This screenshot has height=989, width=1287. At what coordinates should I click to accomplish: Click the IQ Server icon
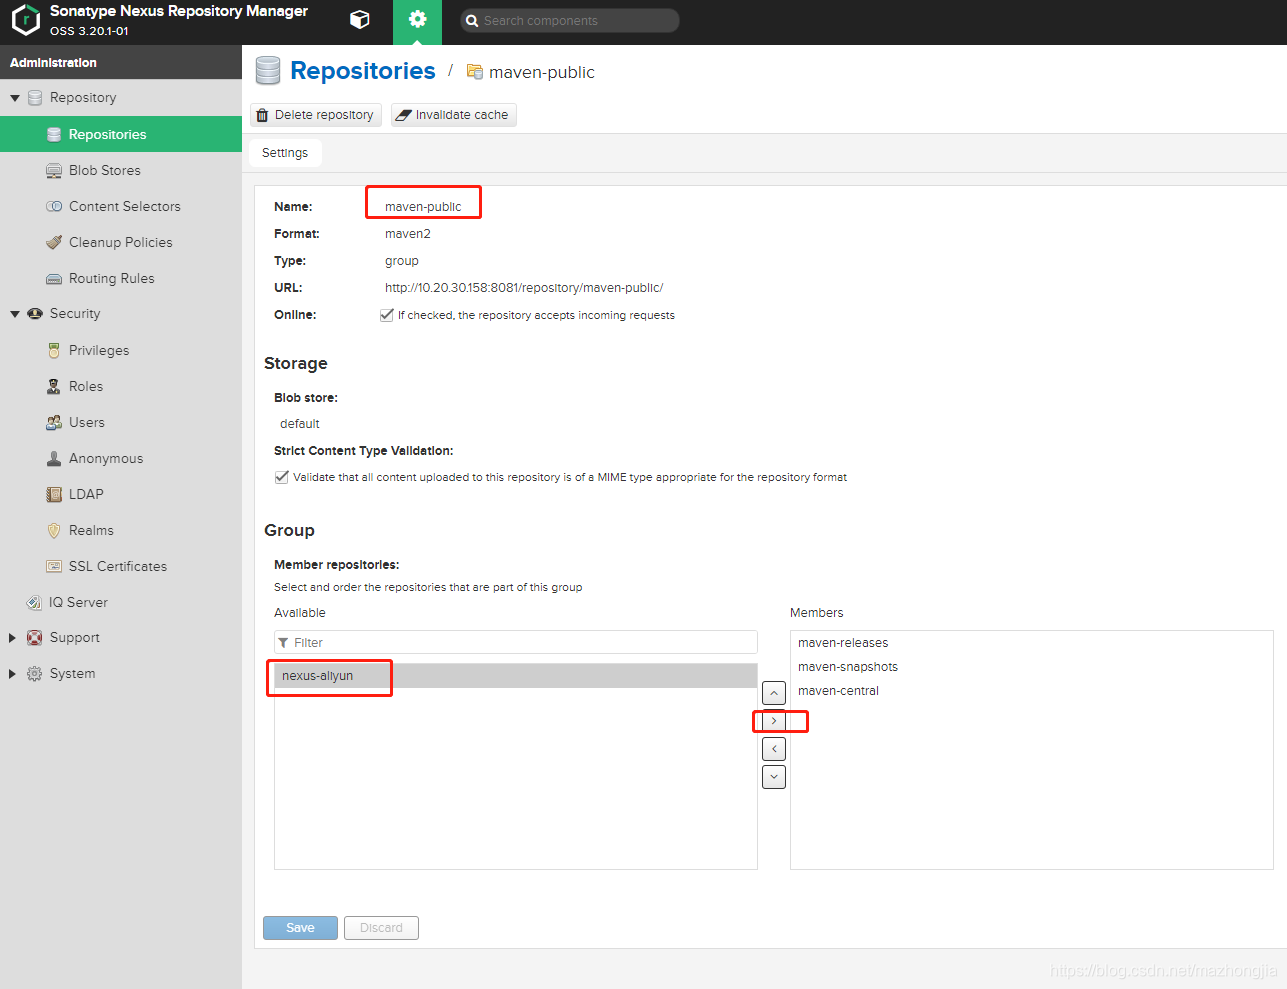[x=34, y=602]
